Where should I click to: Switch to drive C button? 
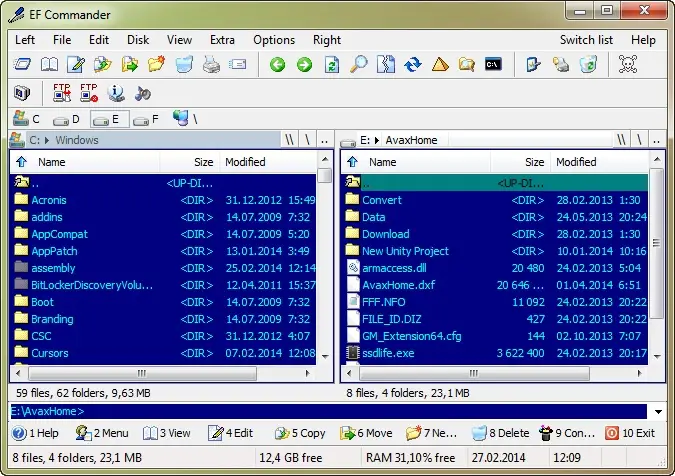coord(27,119)
